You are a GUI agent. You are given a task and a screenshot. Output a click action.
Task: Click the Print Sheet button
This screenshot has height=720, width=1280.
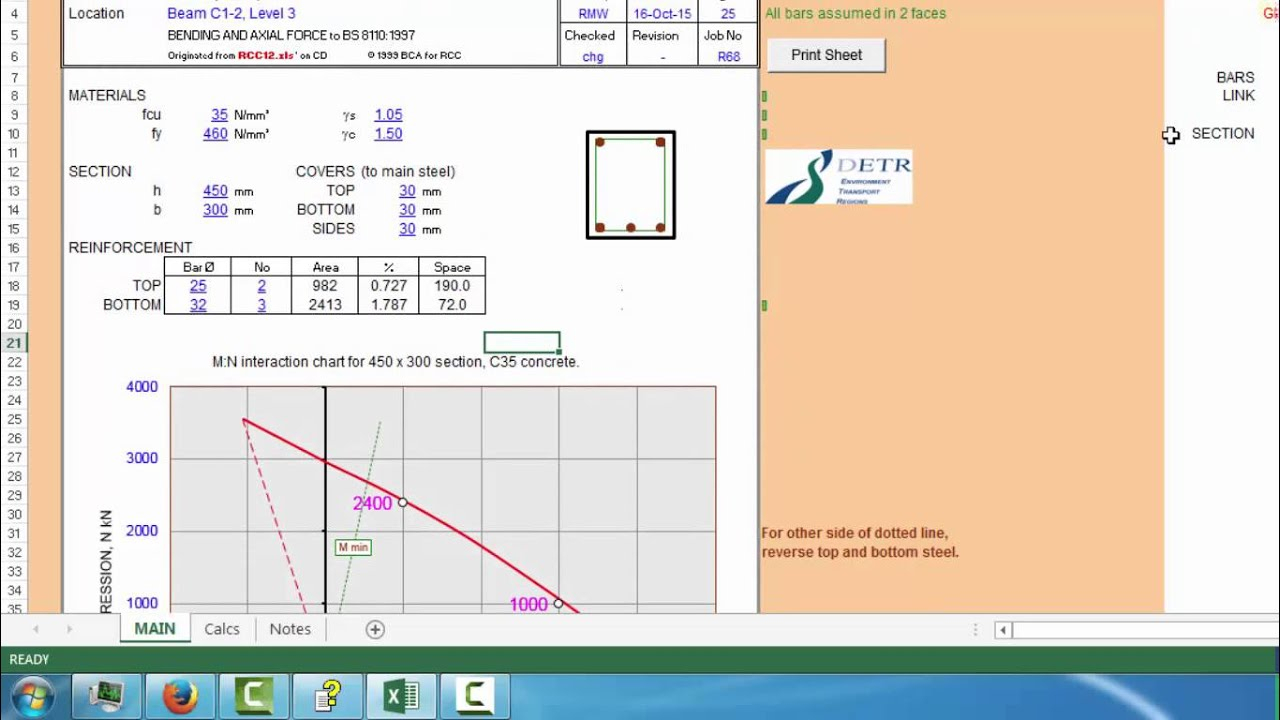(826, 55)
